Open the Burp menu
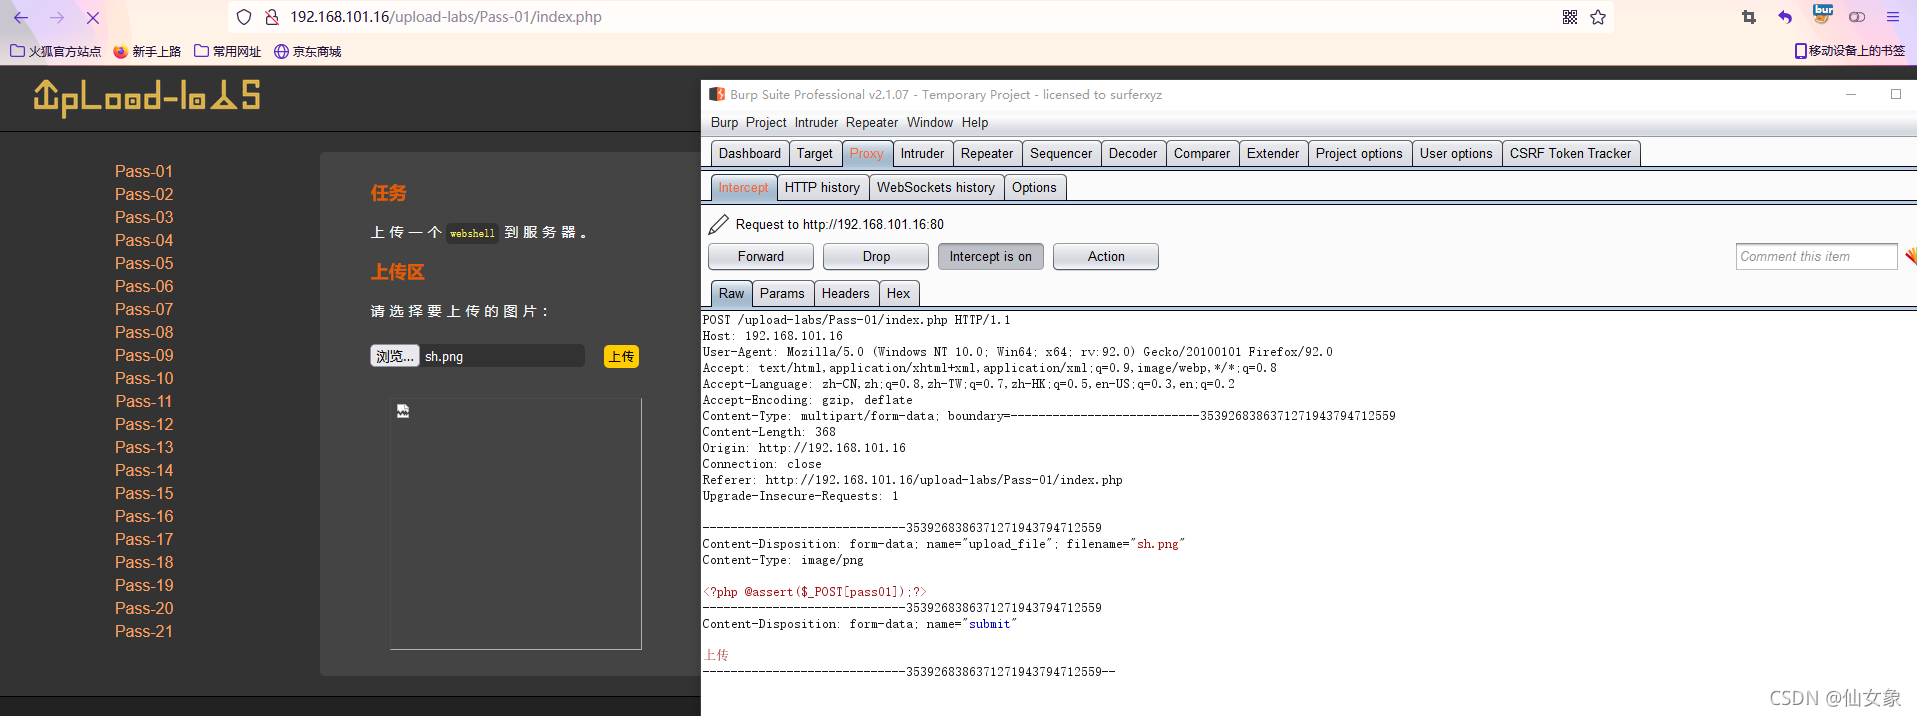The width and height of the screenshot is (1917, 716). 724,122
